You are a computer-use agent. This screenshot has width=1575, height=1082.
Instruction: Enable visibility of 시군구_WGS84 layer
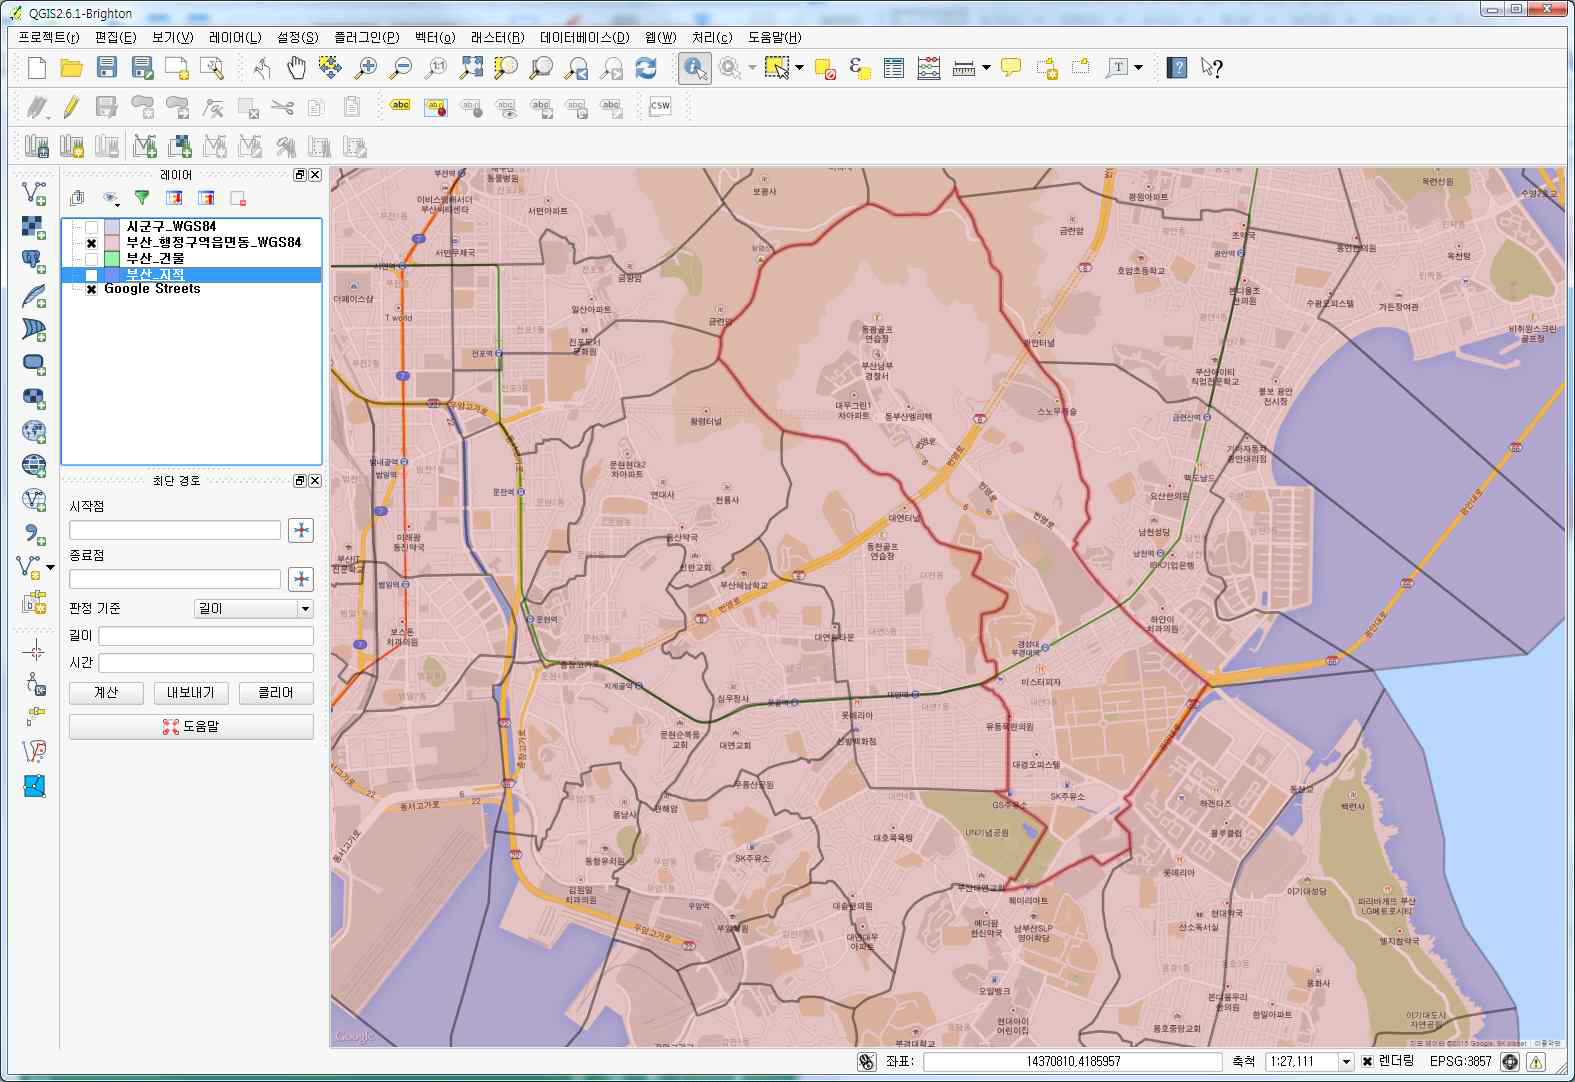pos(91,227)
